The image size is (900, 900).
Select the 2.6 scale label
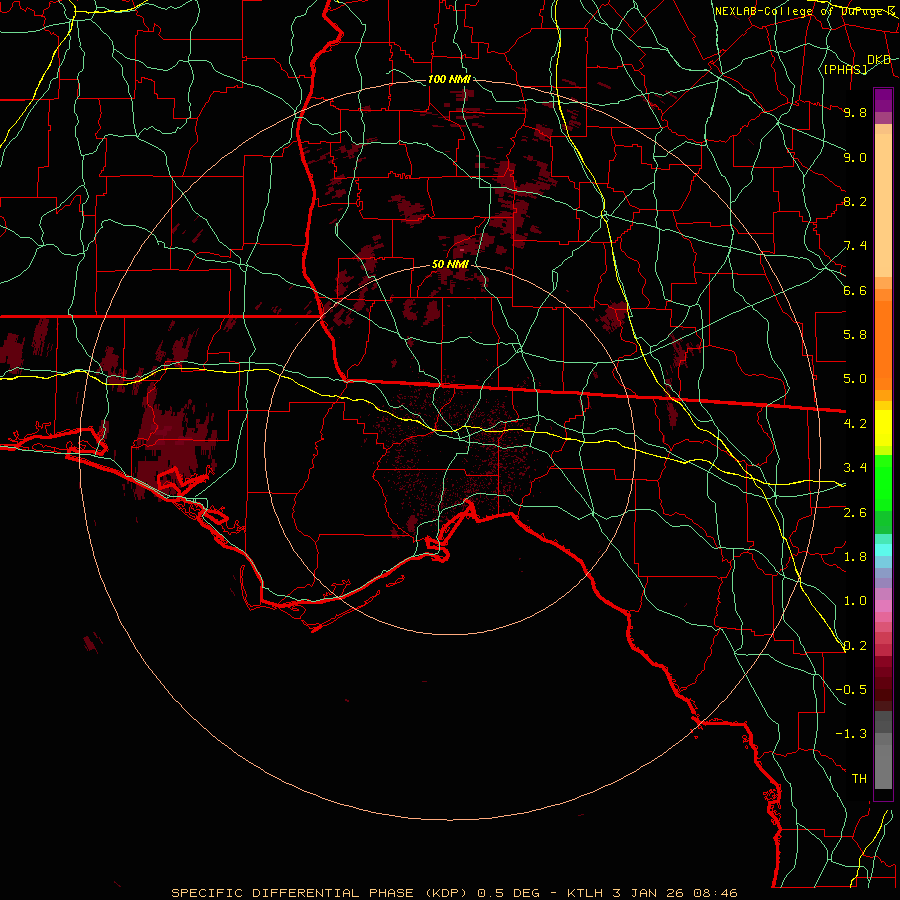tap(855, 512)
